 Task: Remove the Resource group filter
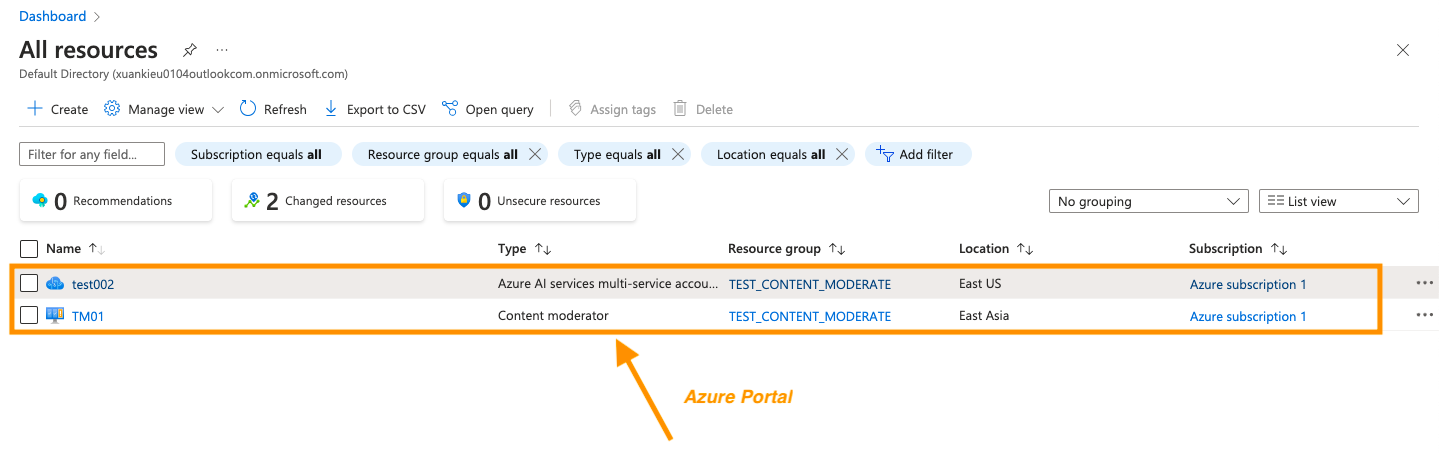[x=535, y=154]
